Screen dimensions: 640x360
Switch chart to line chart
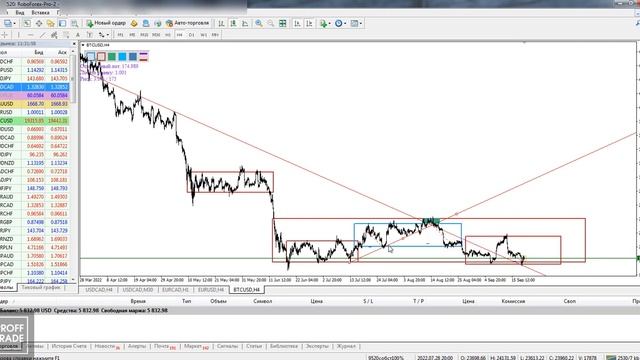[245, 23]
